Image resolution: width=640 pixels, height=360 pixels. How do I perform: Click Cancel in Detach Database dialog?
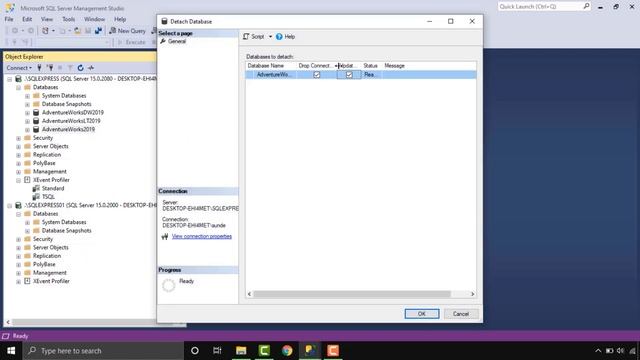coord(461,313)
